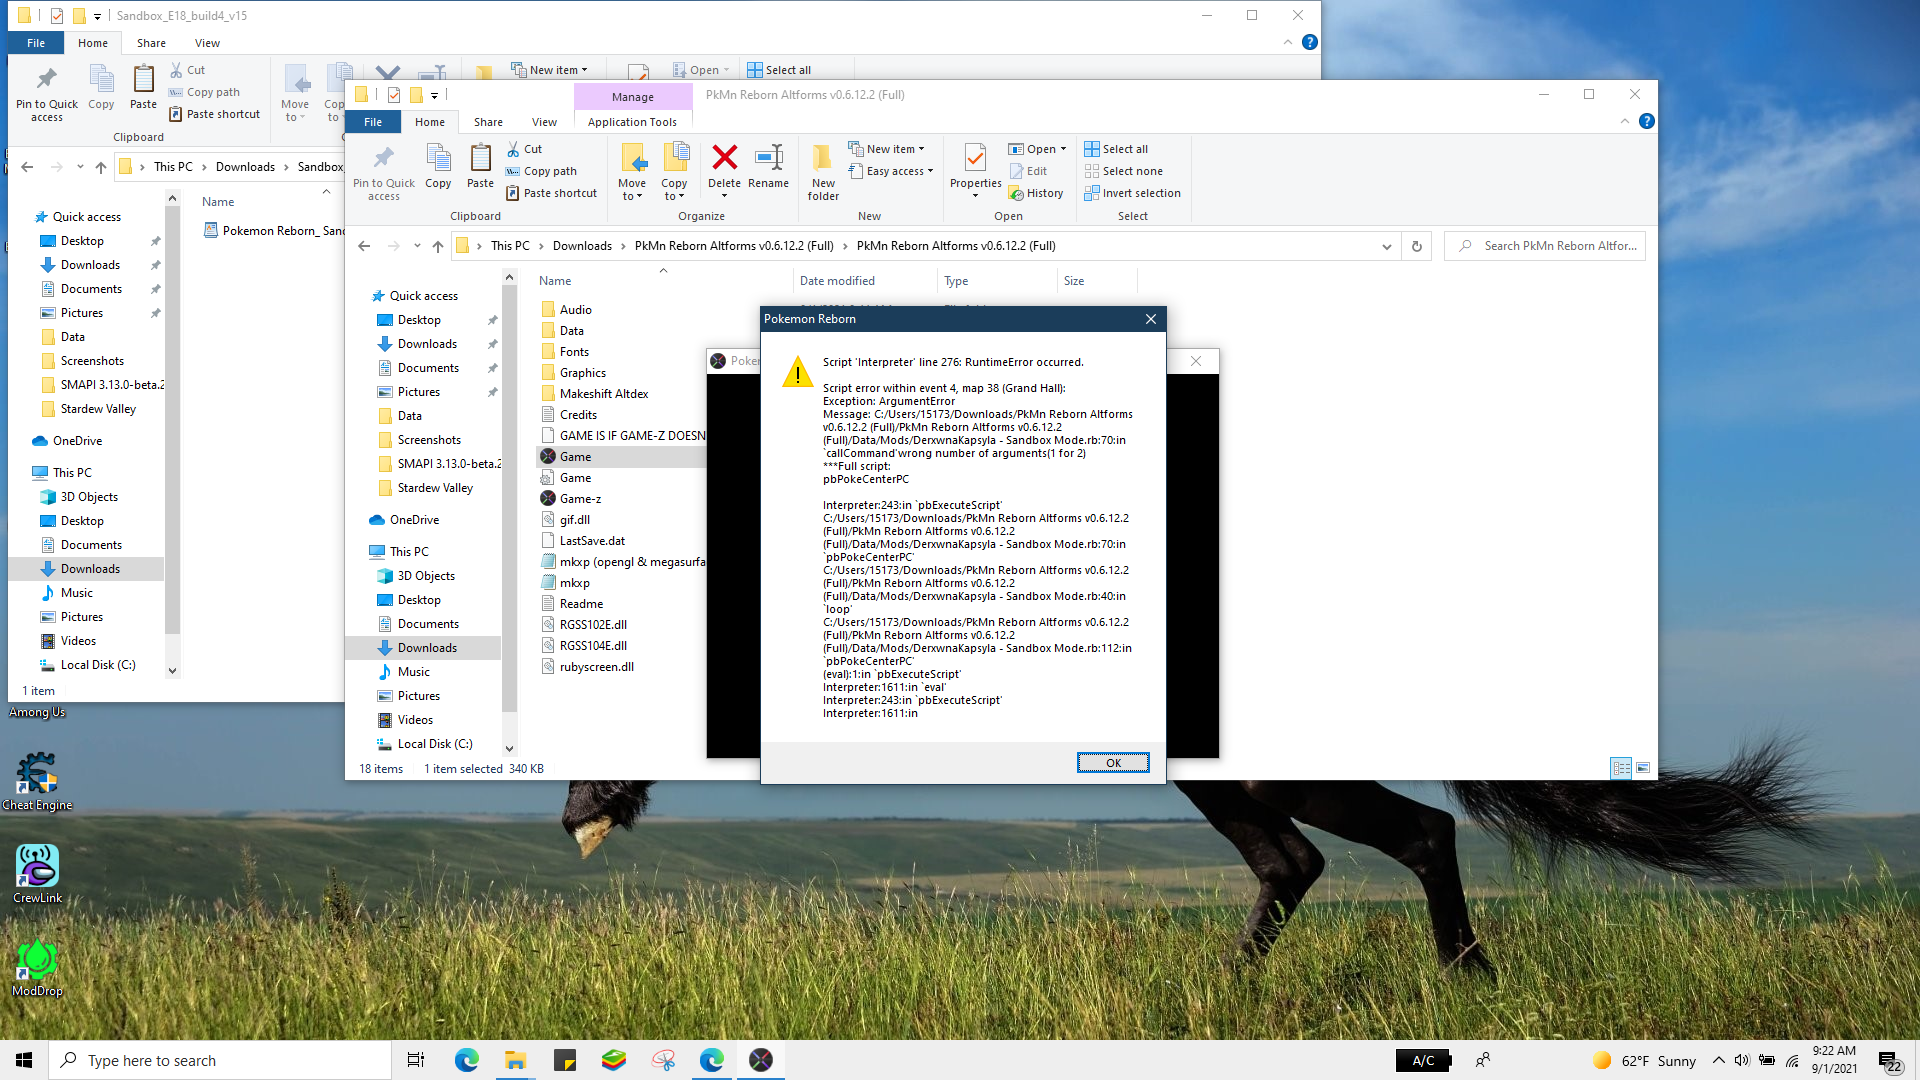Click Invert selection in ribbon
Screen dimensions: 1920x1080
pos(1132,193)
